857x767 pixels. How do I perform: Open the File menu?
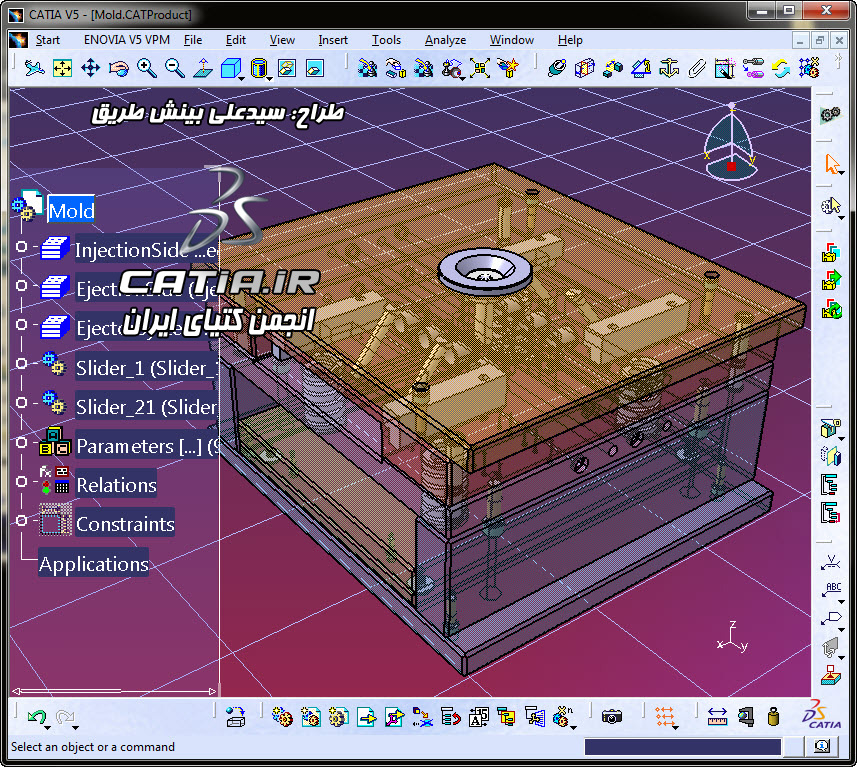[x=193, y=40]
